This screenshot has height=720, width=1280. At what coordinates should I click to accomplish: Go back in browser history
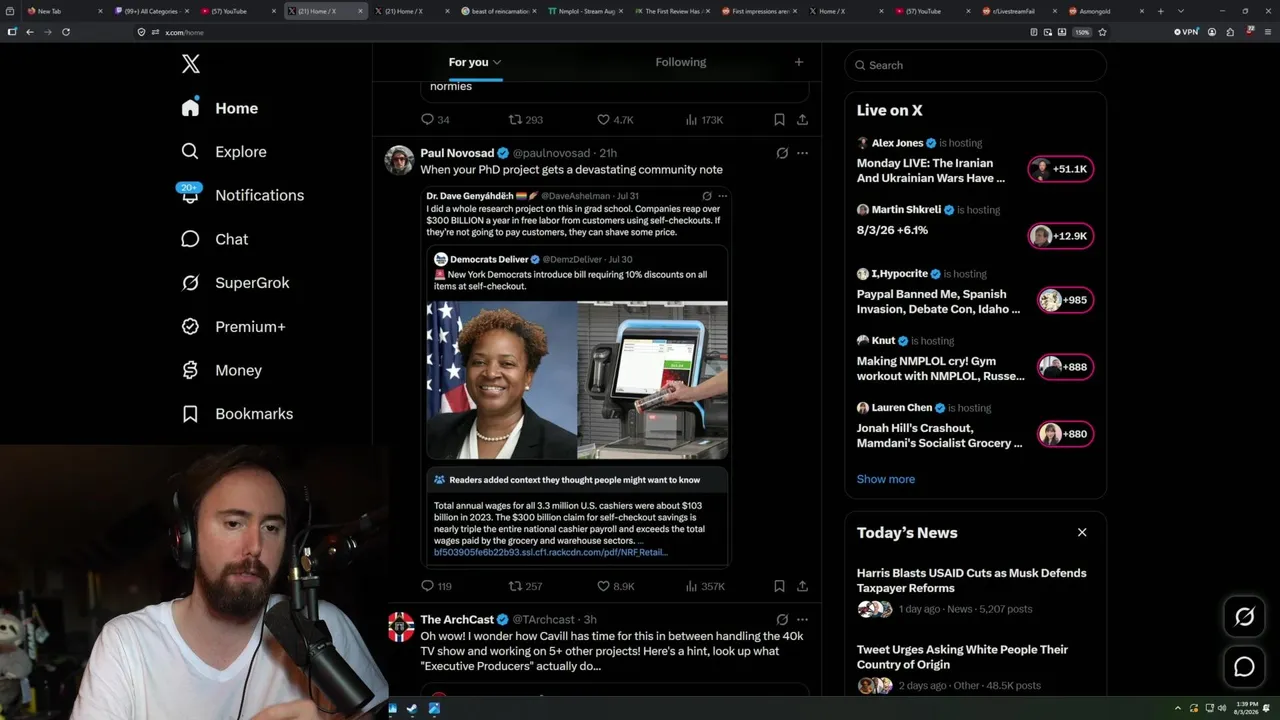coord(30,32)
